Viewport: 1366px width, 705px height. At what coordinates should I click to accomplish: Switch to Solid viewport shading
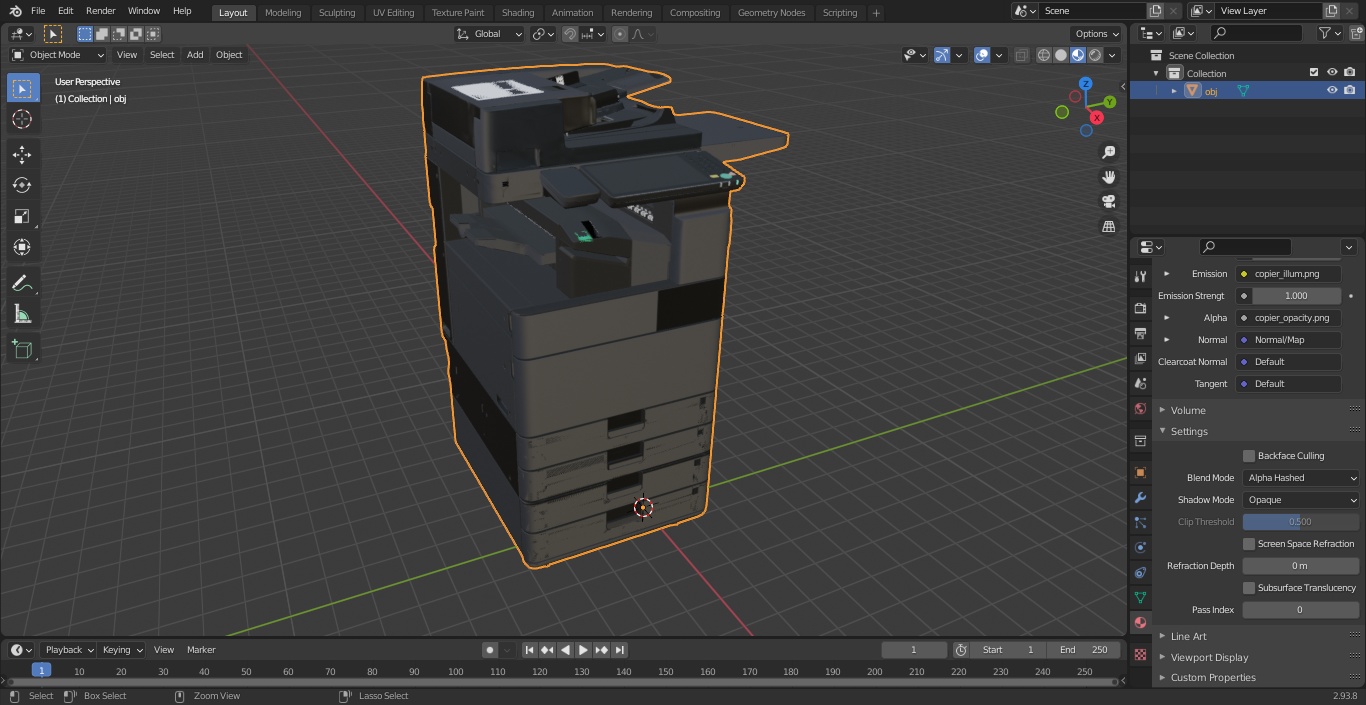[x=1061, y=55]
